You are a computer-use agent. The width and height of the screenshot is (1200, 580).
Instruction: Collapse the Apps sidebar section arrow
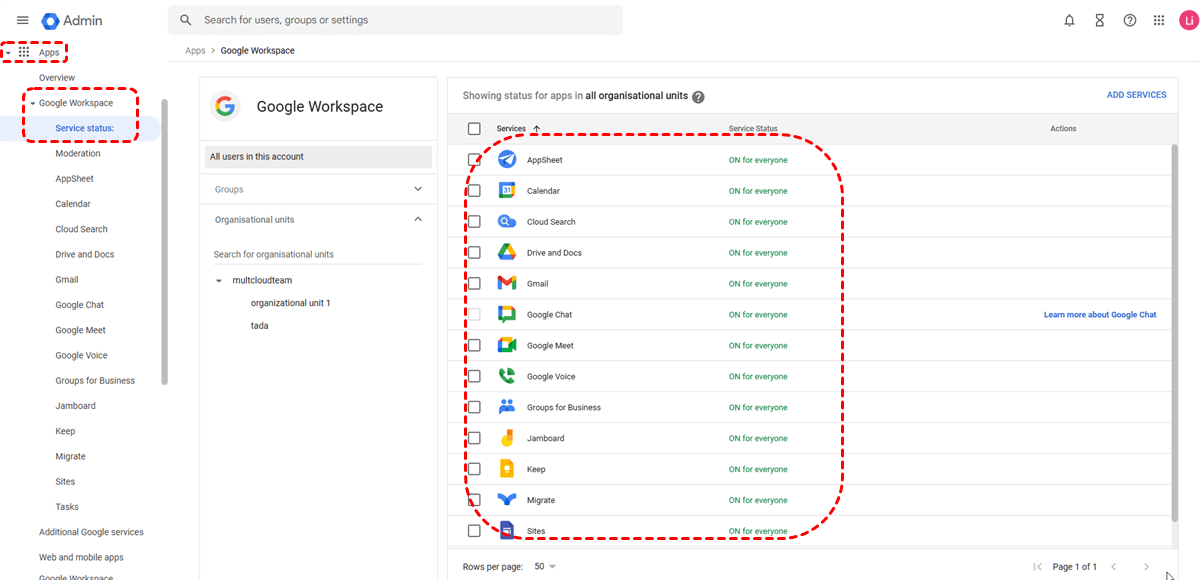pos(9,53)
